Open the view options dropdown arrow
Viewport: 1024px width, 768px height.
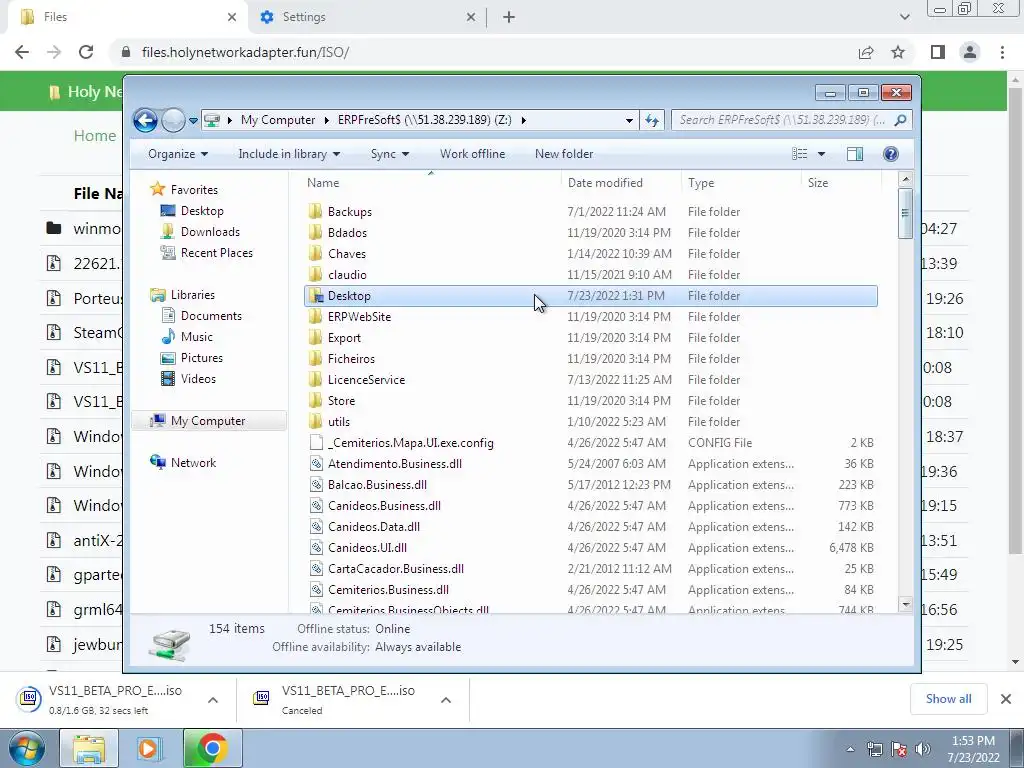tap(822, 154)
